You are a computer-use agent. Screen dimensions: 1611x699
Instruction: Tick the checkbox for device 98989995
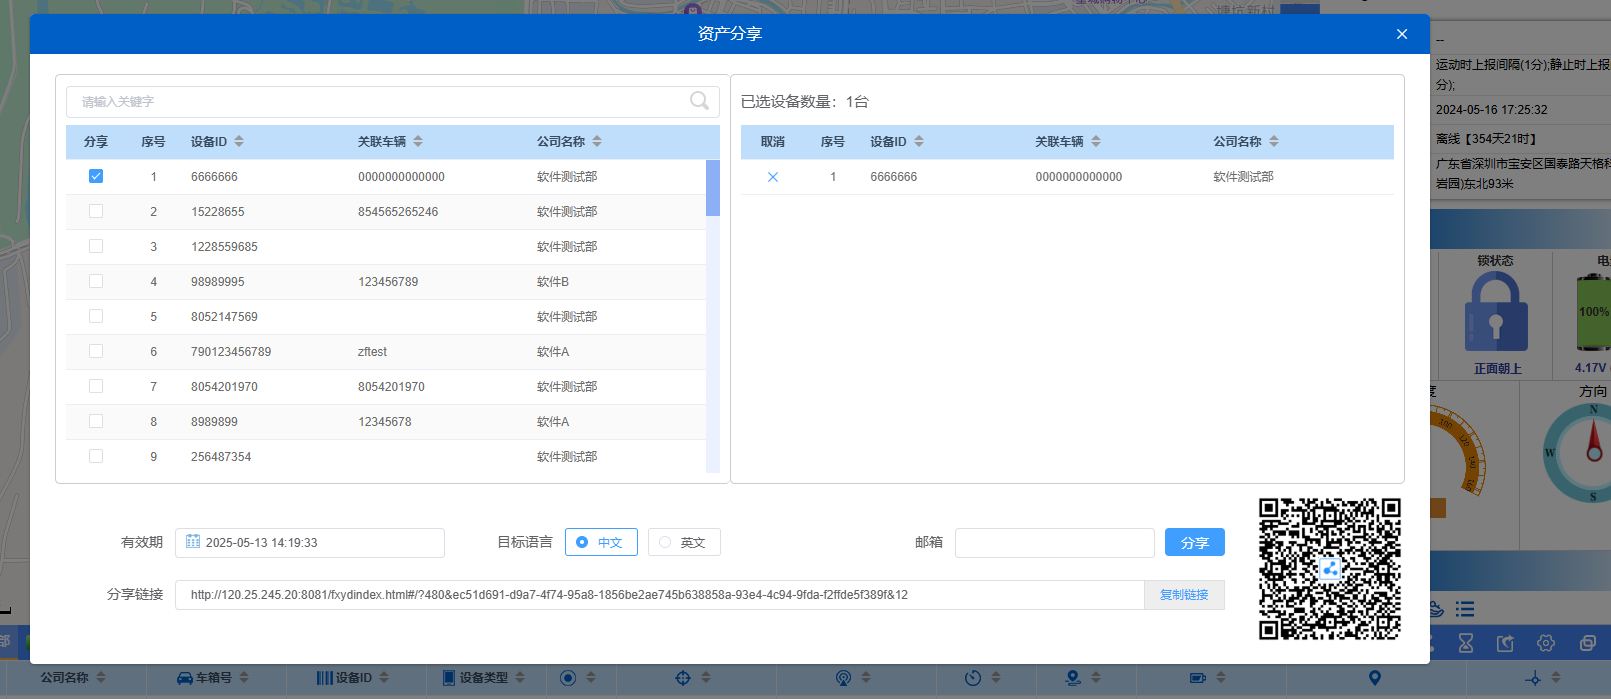96,281
